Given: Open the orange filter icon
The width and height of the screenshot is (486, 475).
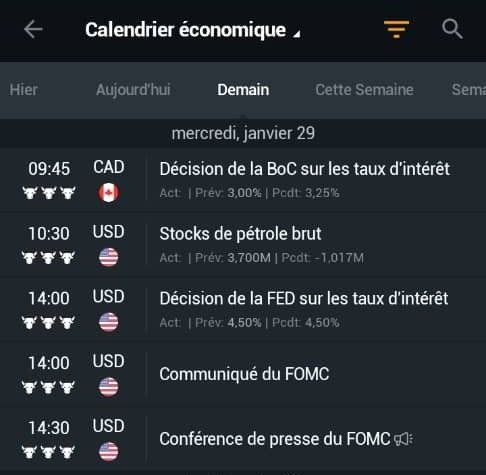Looking at the screenshot, I should pos(396,29).
